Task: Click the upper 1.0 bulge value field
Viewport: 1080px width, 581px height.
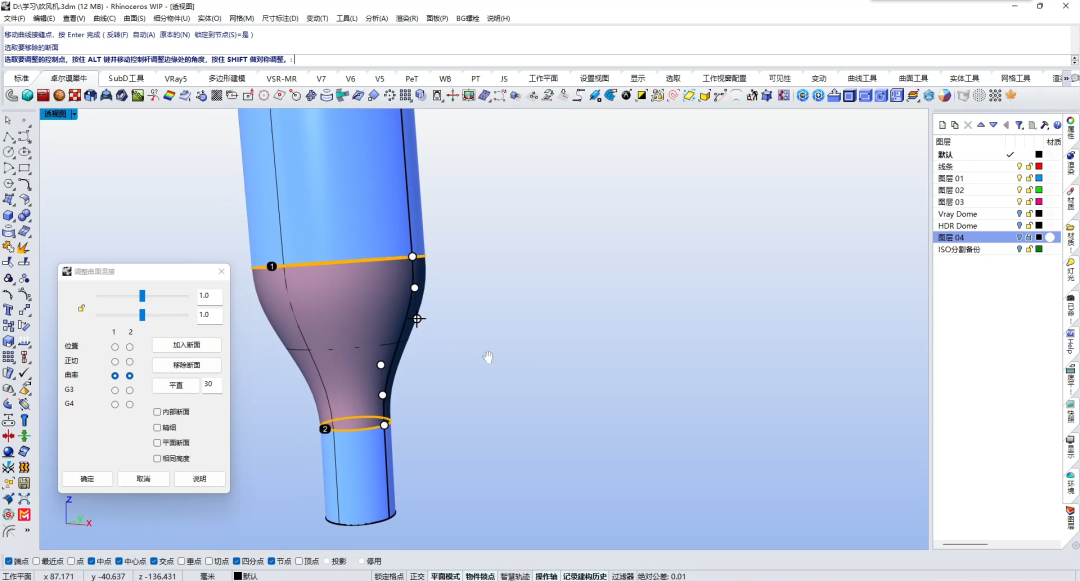Action: pos(209,296)
